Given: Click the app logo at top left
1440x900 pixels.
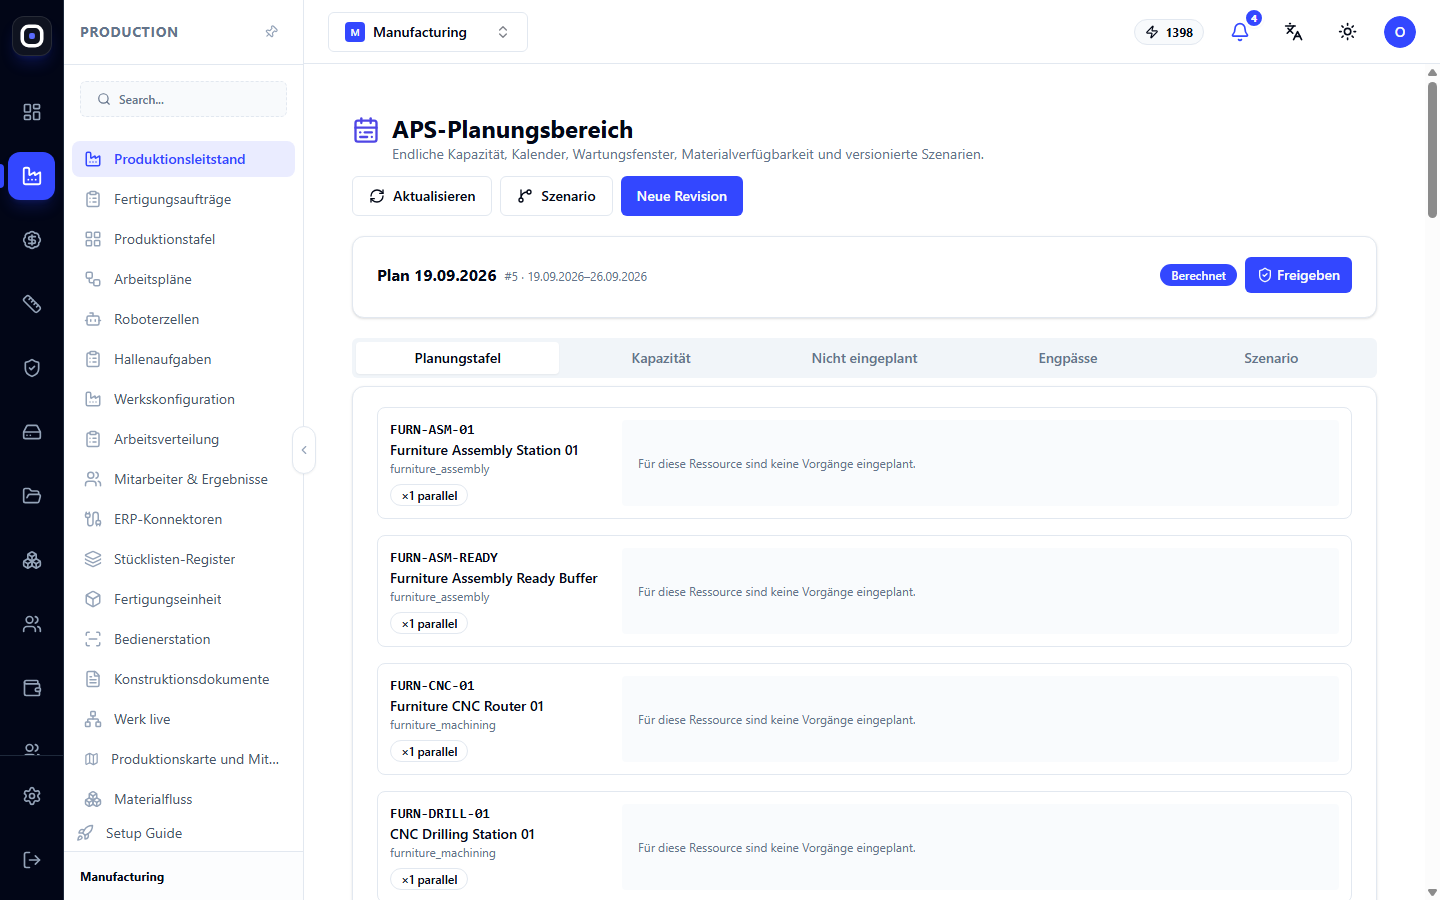Looking at the screenshot, I should (x=32, y=36).
